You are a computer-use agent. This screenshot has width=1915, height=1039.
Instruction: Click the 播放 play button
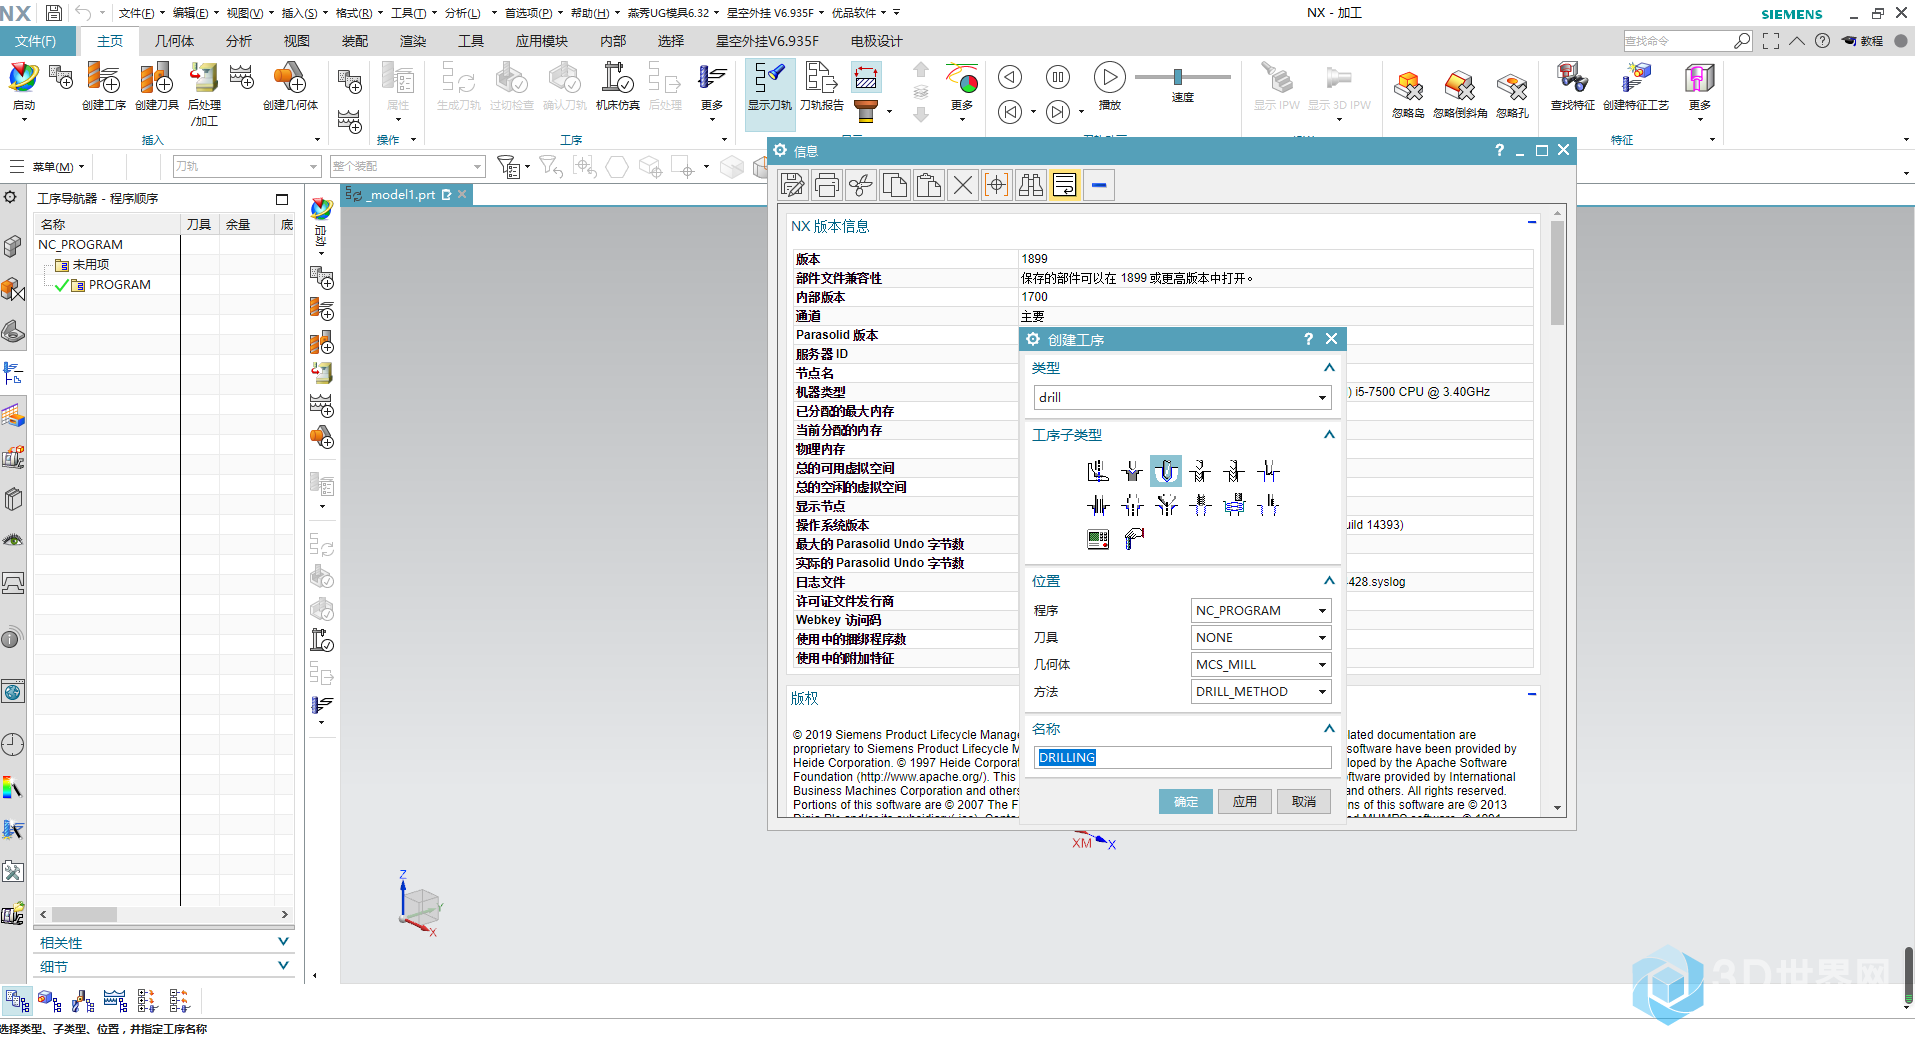pyautogui.click(x=1109, y=85)
